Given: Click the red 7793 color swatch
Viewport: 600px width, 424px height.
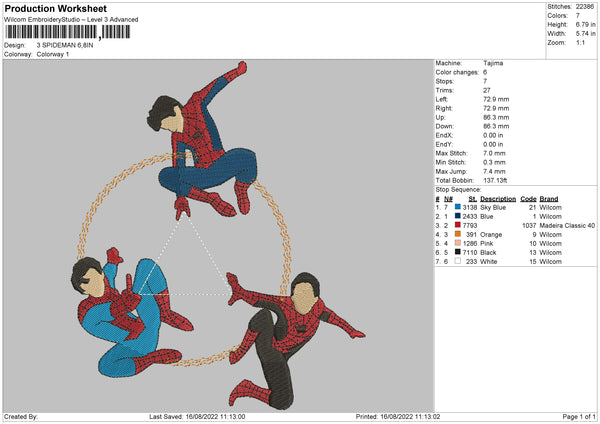Looking at the screenshot, I should (458, 225).
